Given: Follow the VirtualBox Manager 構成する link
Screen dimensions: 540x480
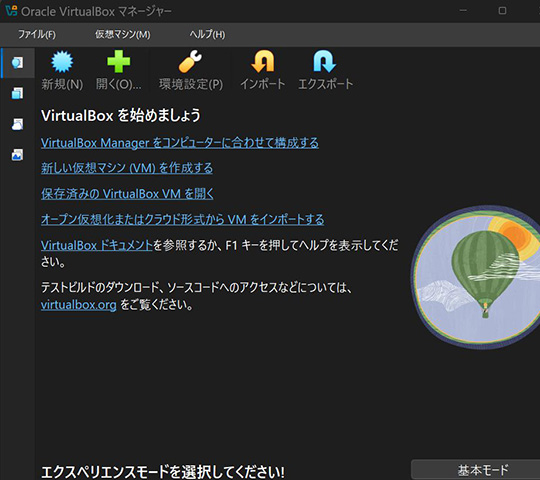Looking at the screenshot, I should pos(180,143).
